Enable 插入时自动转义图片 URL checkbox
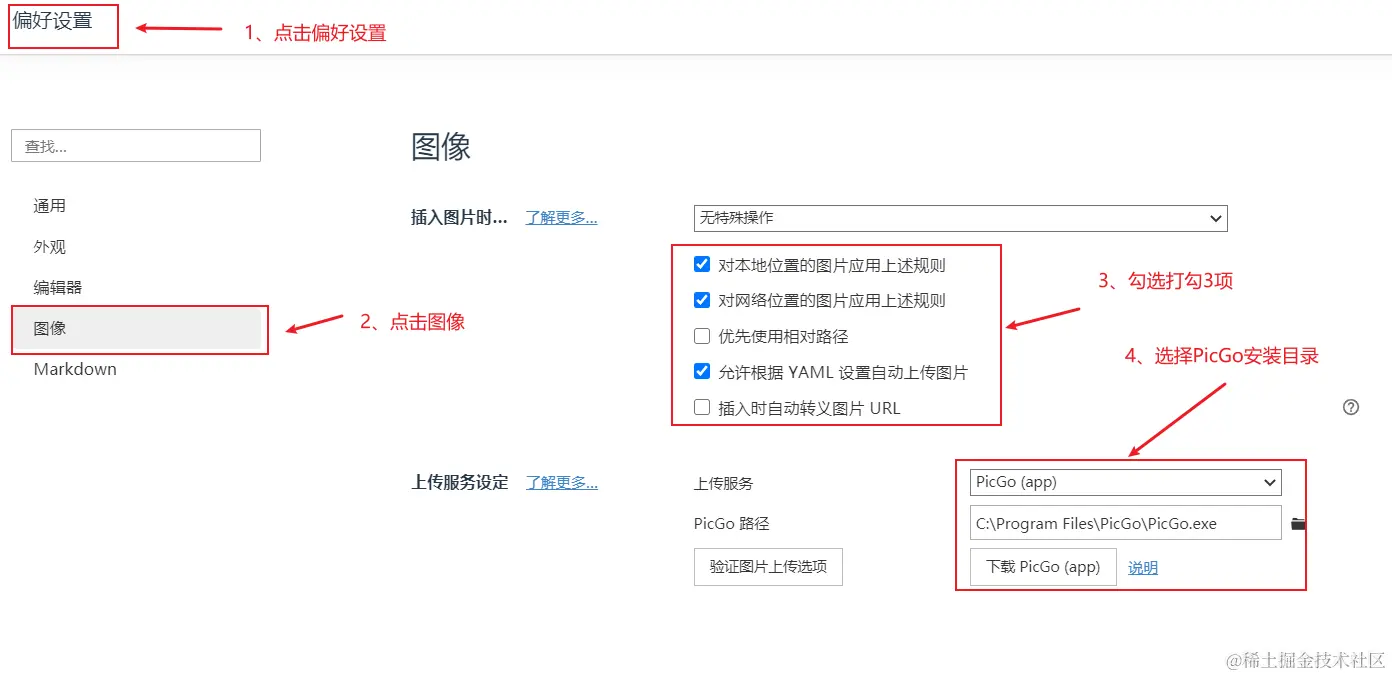This screenshot has height=677, width=1392. point(702,408)
